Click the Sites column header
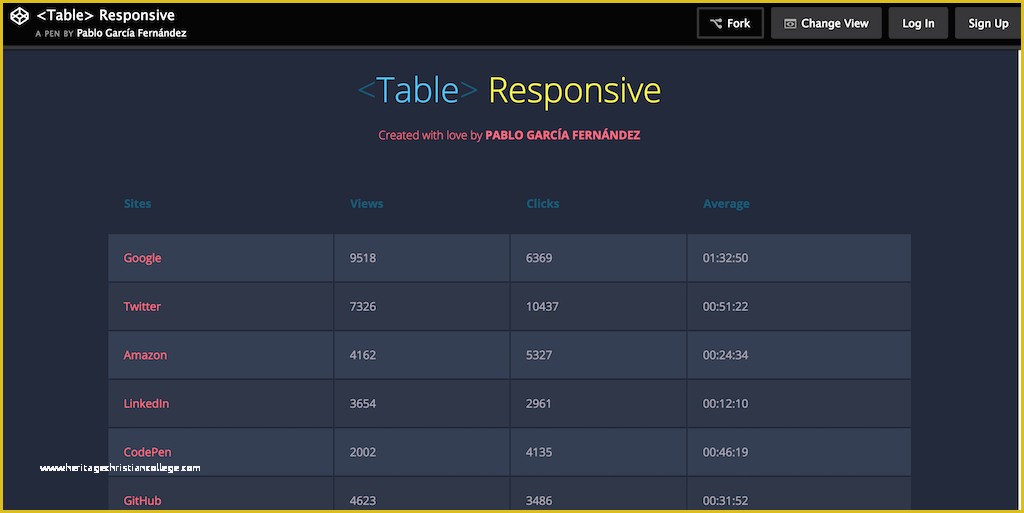The width and height of the screenshot is (1024, 513). pyautogui.click(x=137, y=204)
